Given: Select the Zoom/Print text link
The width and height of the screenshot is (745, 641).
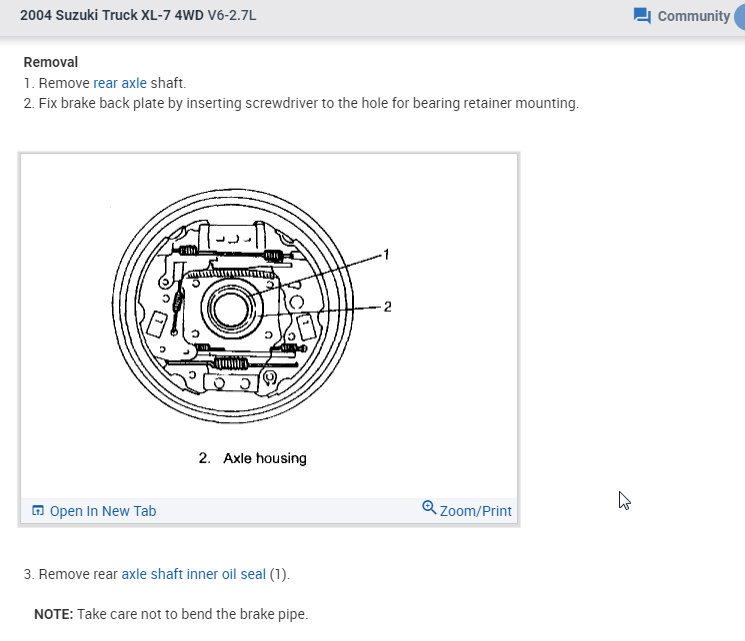Looking at the screenshot, I should (x=475, y=511).
